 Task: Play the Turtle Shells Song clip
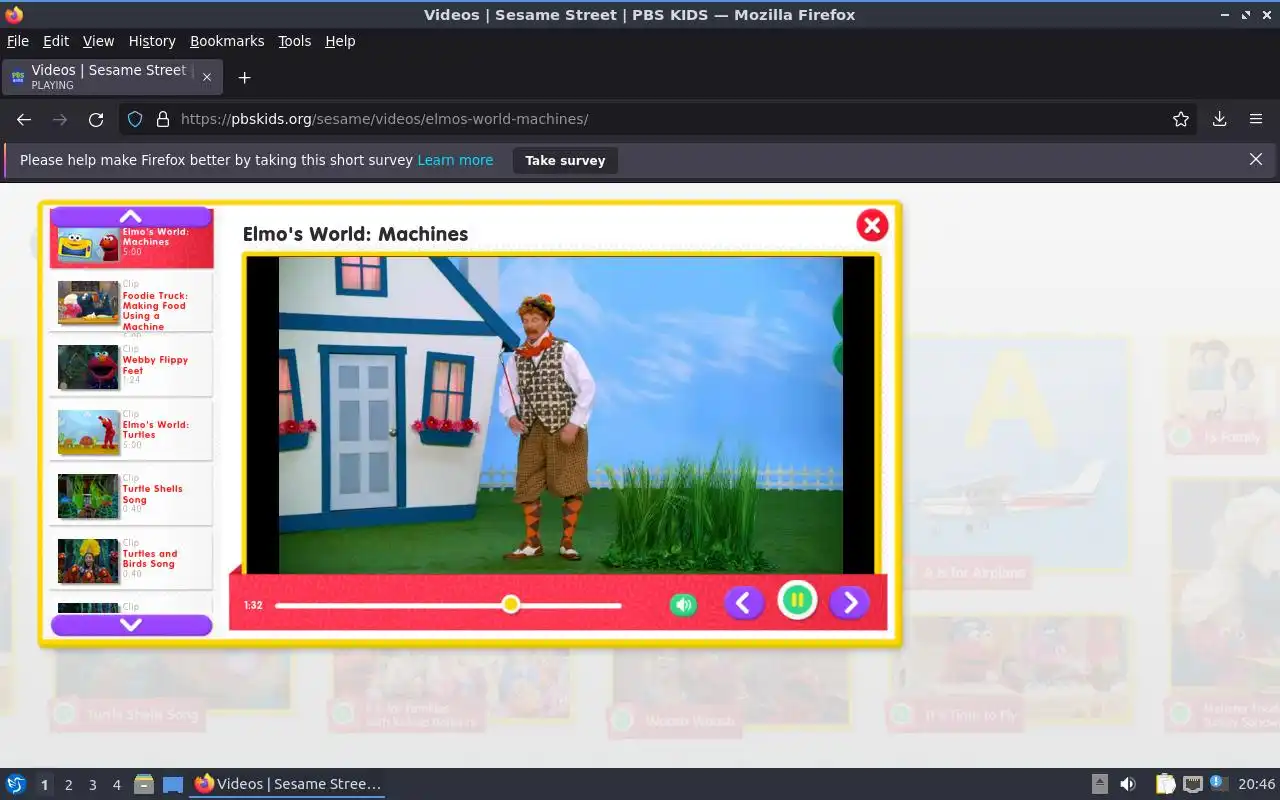point(131,496)
